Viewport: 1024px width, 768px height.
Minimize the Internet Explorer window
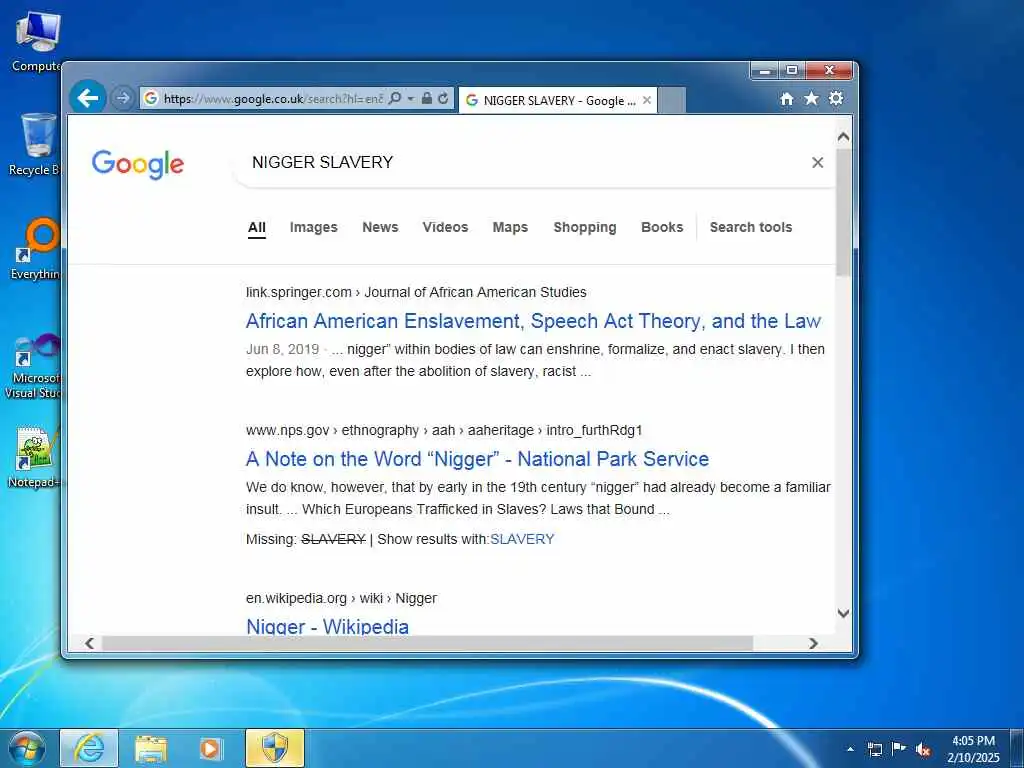(764, 70)
